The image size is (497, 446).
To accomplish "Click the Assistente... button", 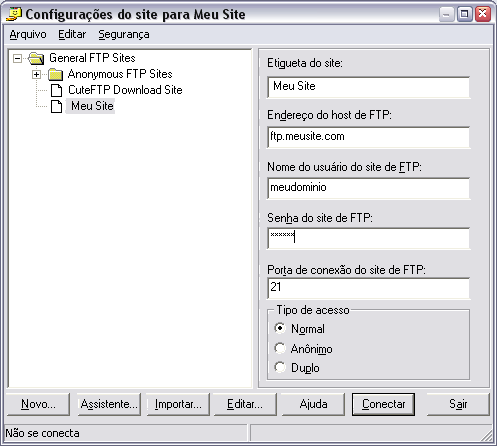I will [x=109, y=404].
